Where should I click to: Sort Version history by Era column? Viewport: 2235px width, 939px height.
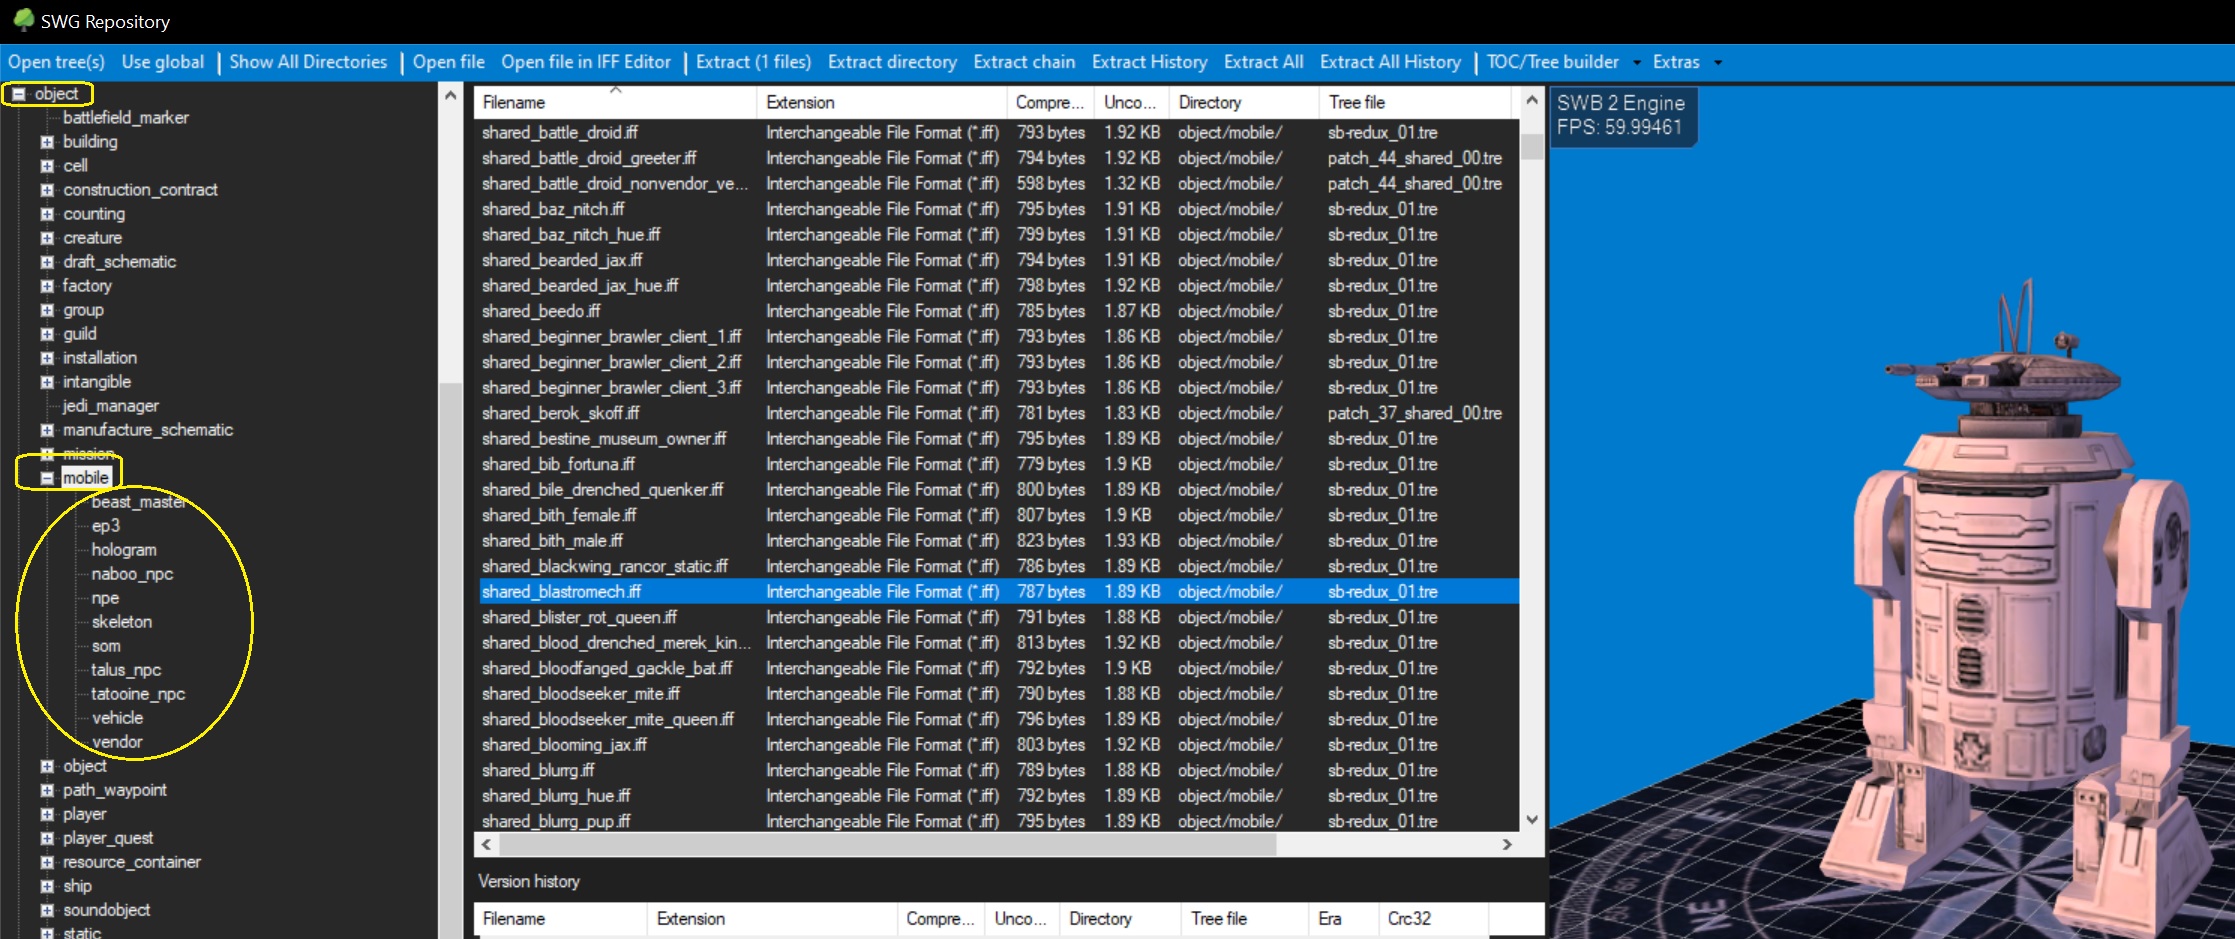click(1343, 918)
